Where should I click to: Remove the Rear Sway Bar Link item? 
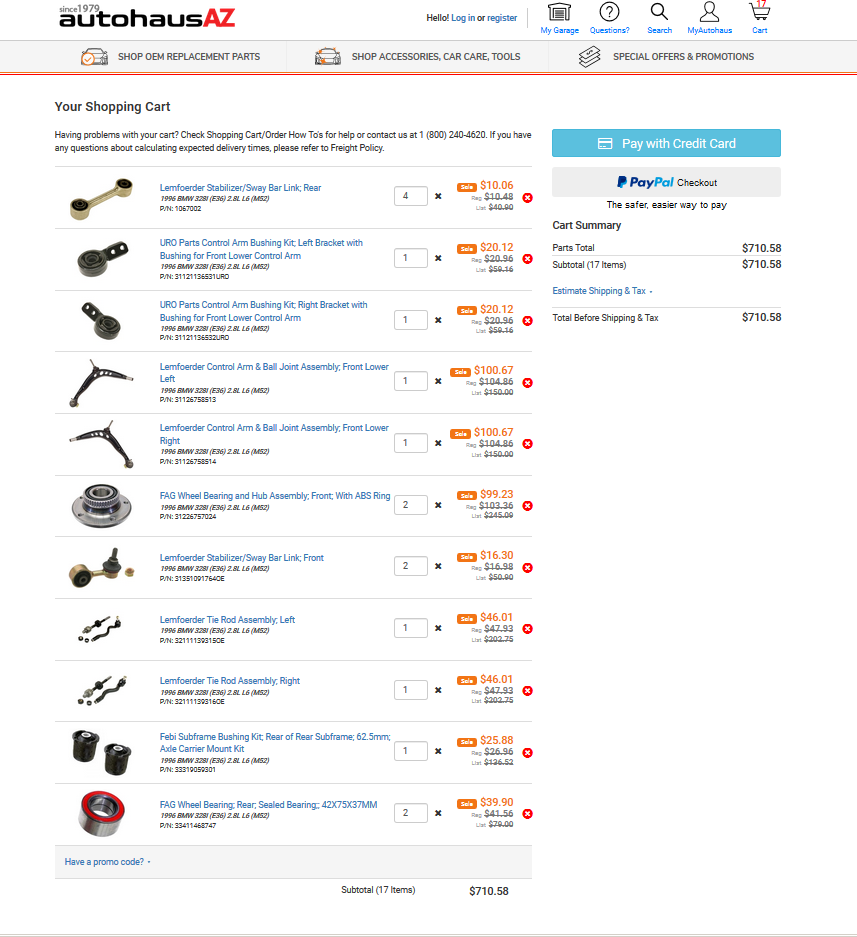528,198
